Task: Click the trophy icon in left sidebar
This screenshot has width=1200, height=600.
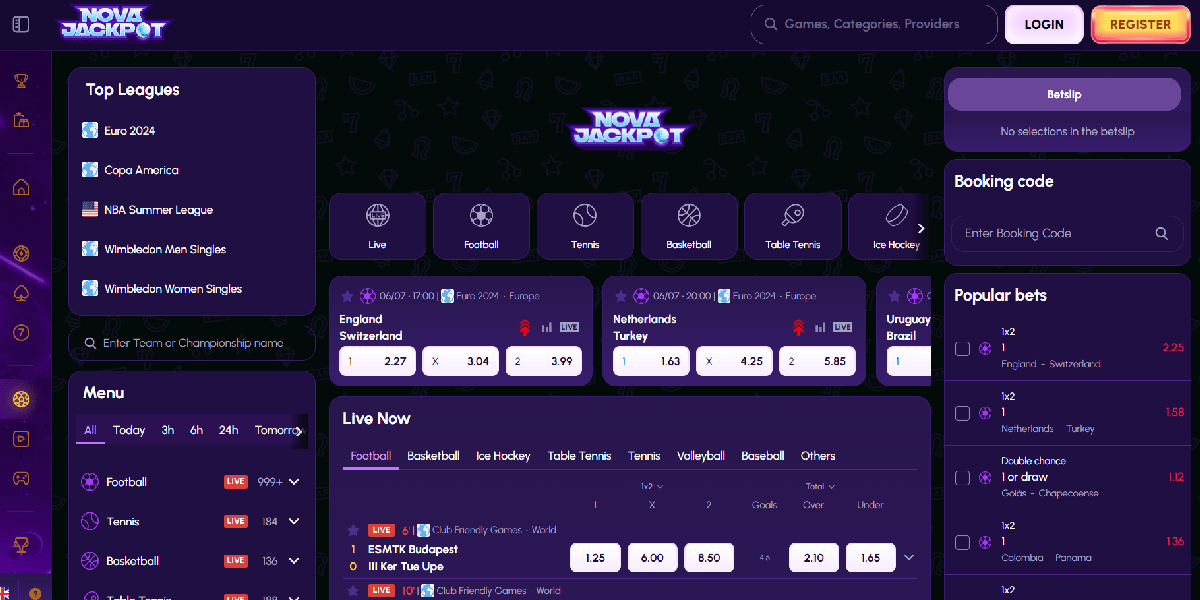Action: pyautogui.click(x=20, y=81)
